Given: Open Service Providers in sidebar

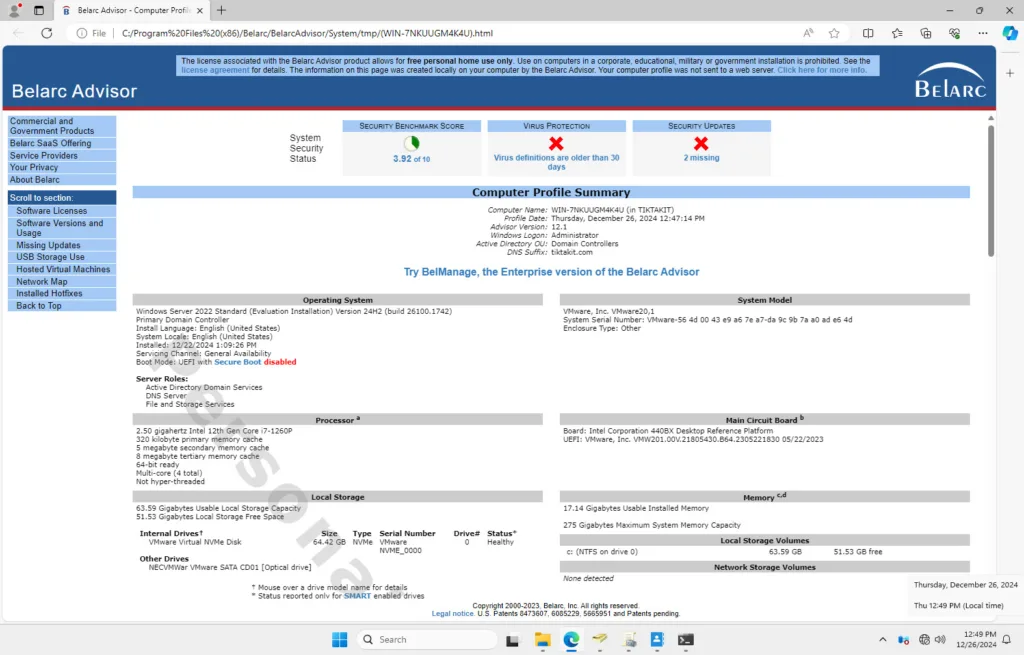Looking at the screenshot, I should coord(62,155).
